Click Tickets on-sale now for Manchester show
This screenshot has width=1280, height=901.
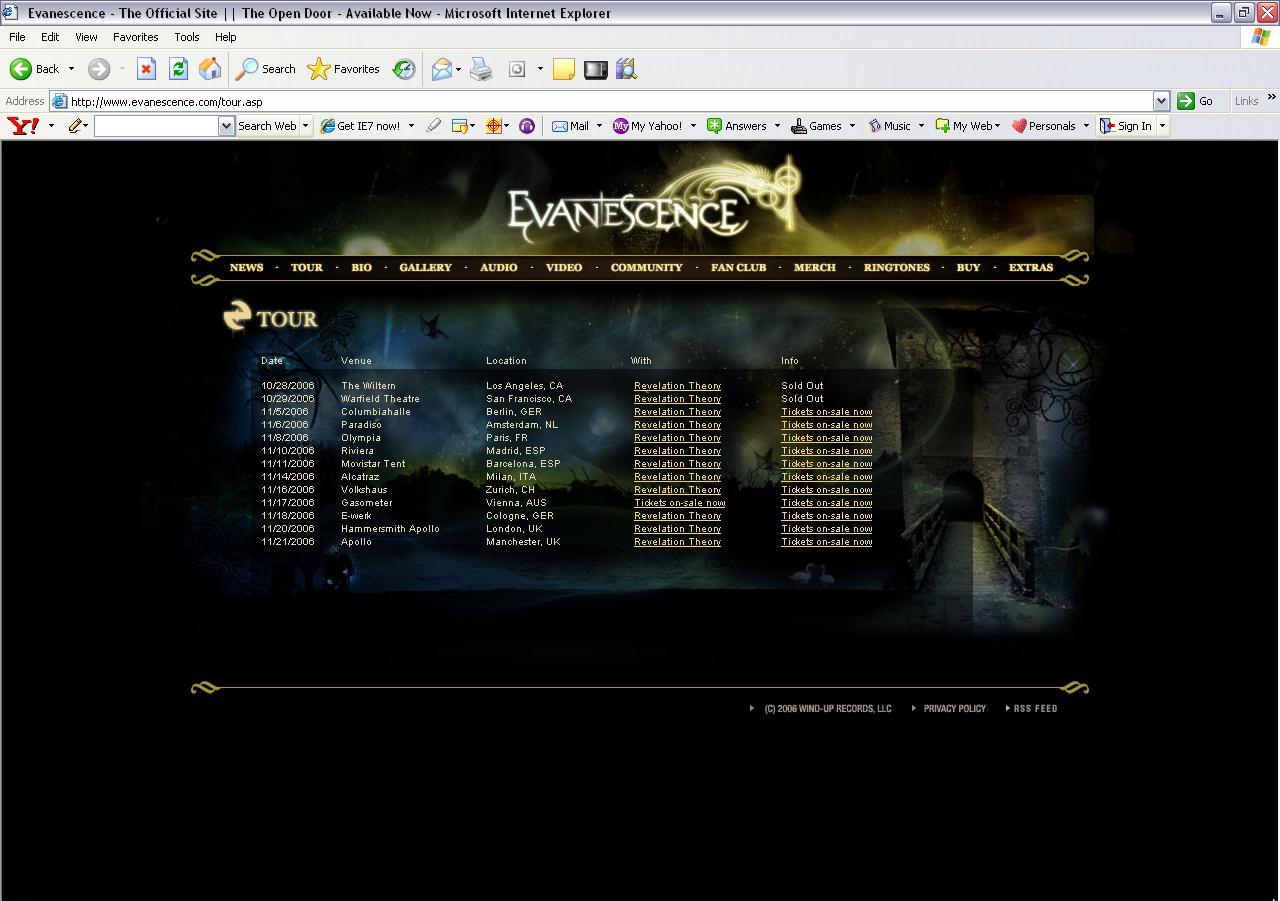(826, 542)
